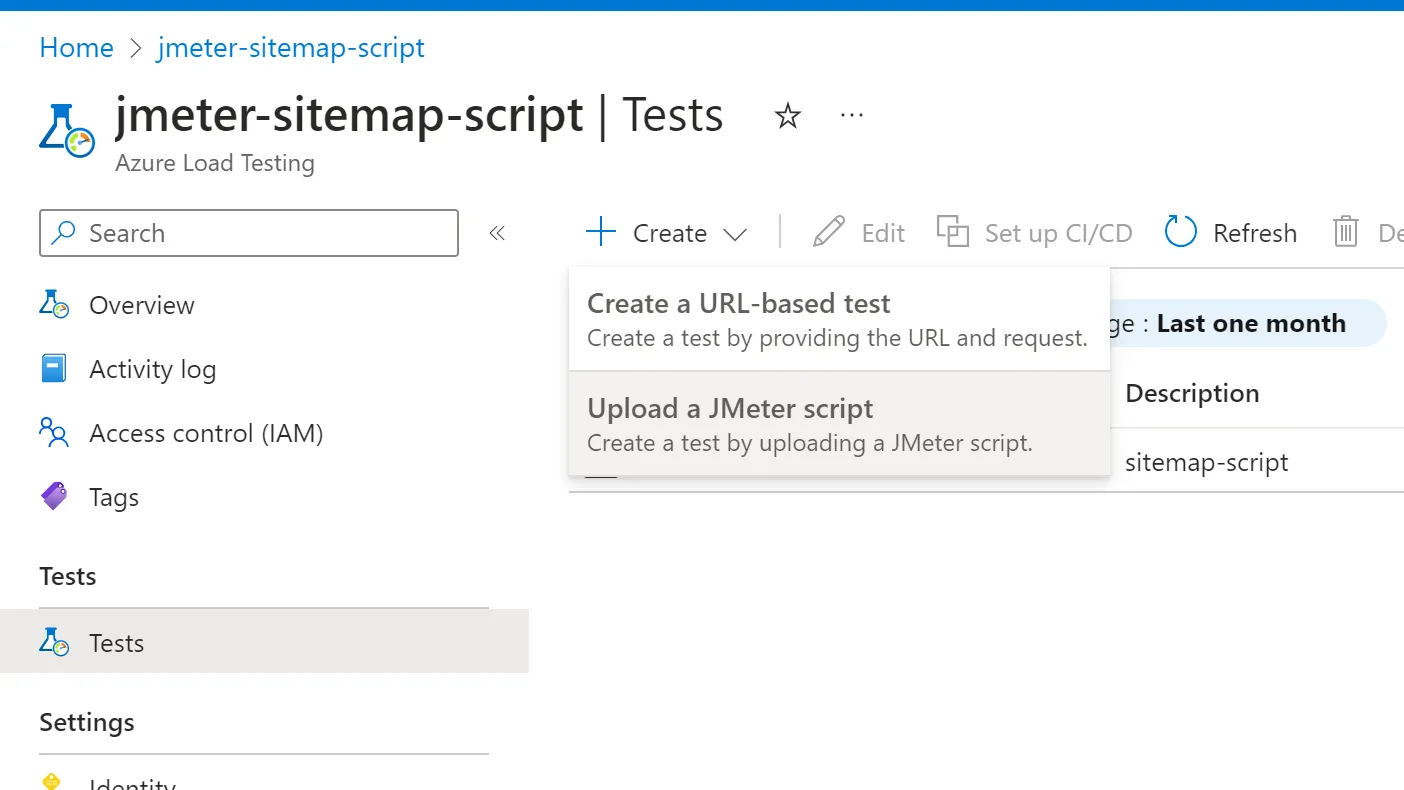Screen dimensions: 1404x790
Task: Click the Overview flask icon
Action: point(54,305)
